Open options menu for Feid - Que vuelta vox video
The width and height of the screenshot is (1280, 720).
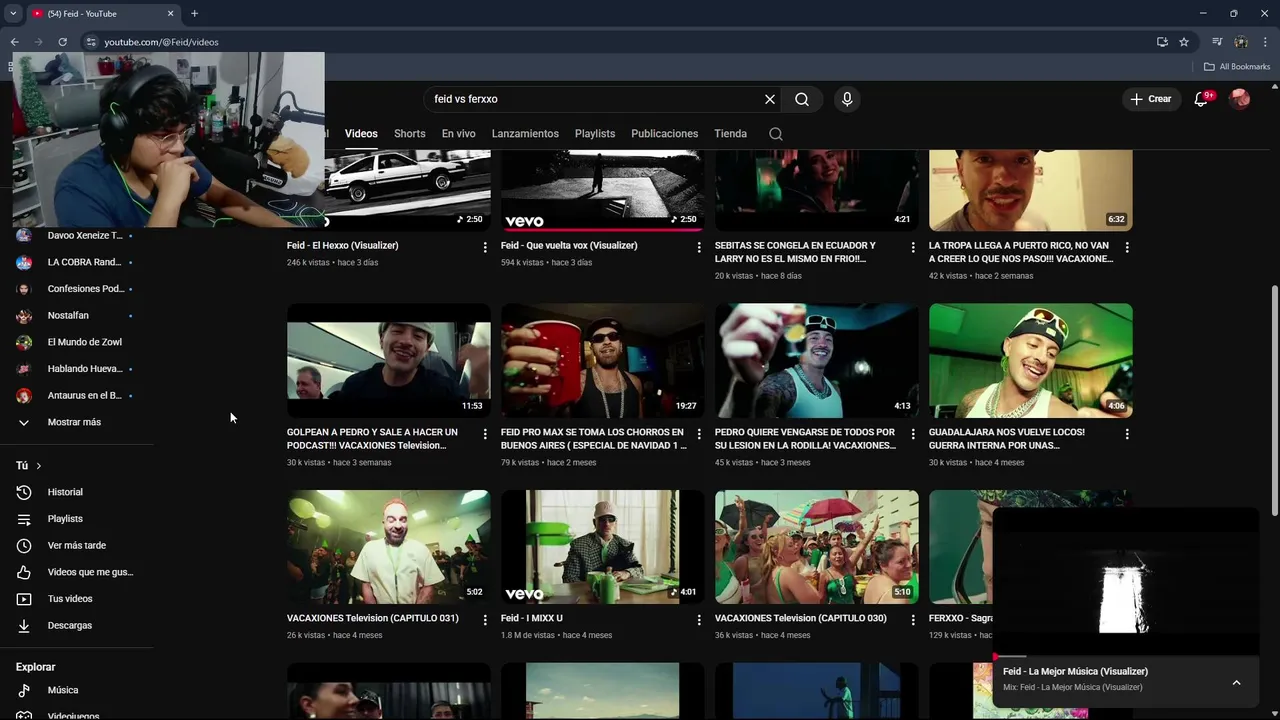pos(699,247)
